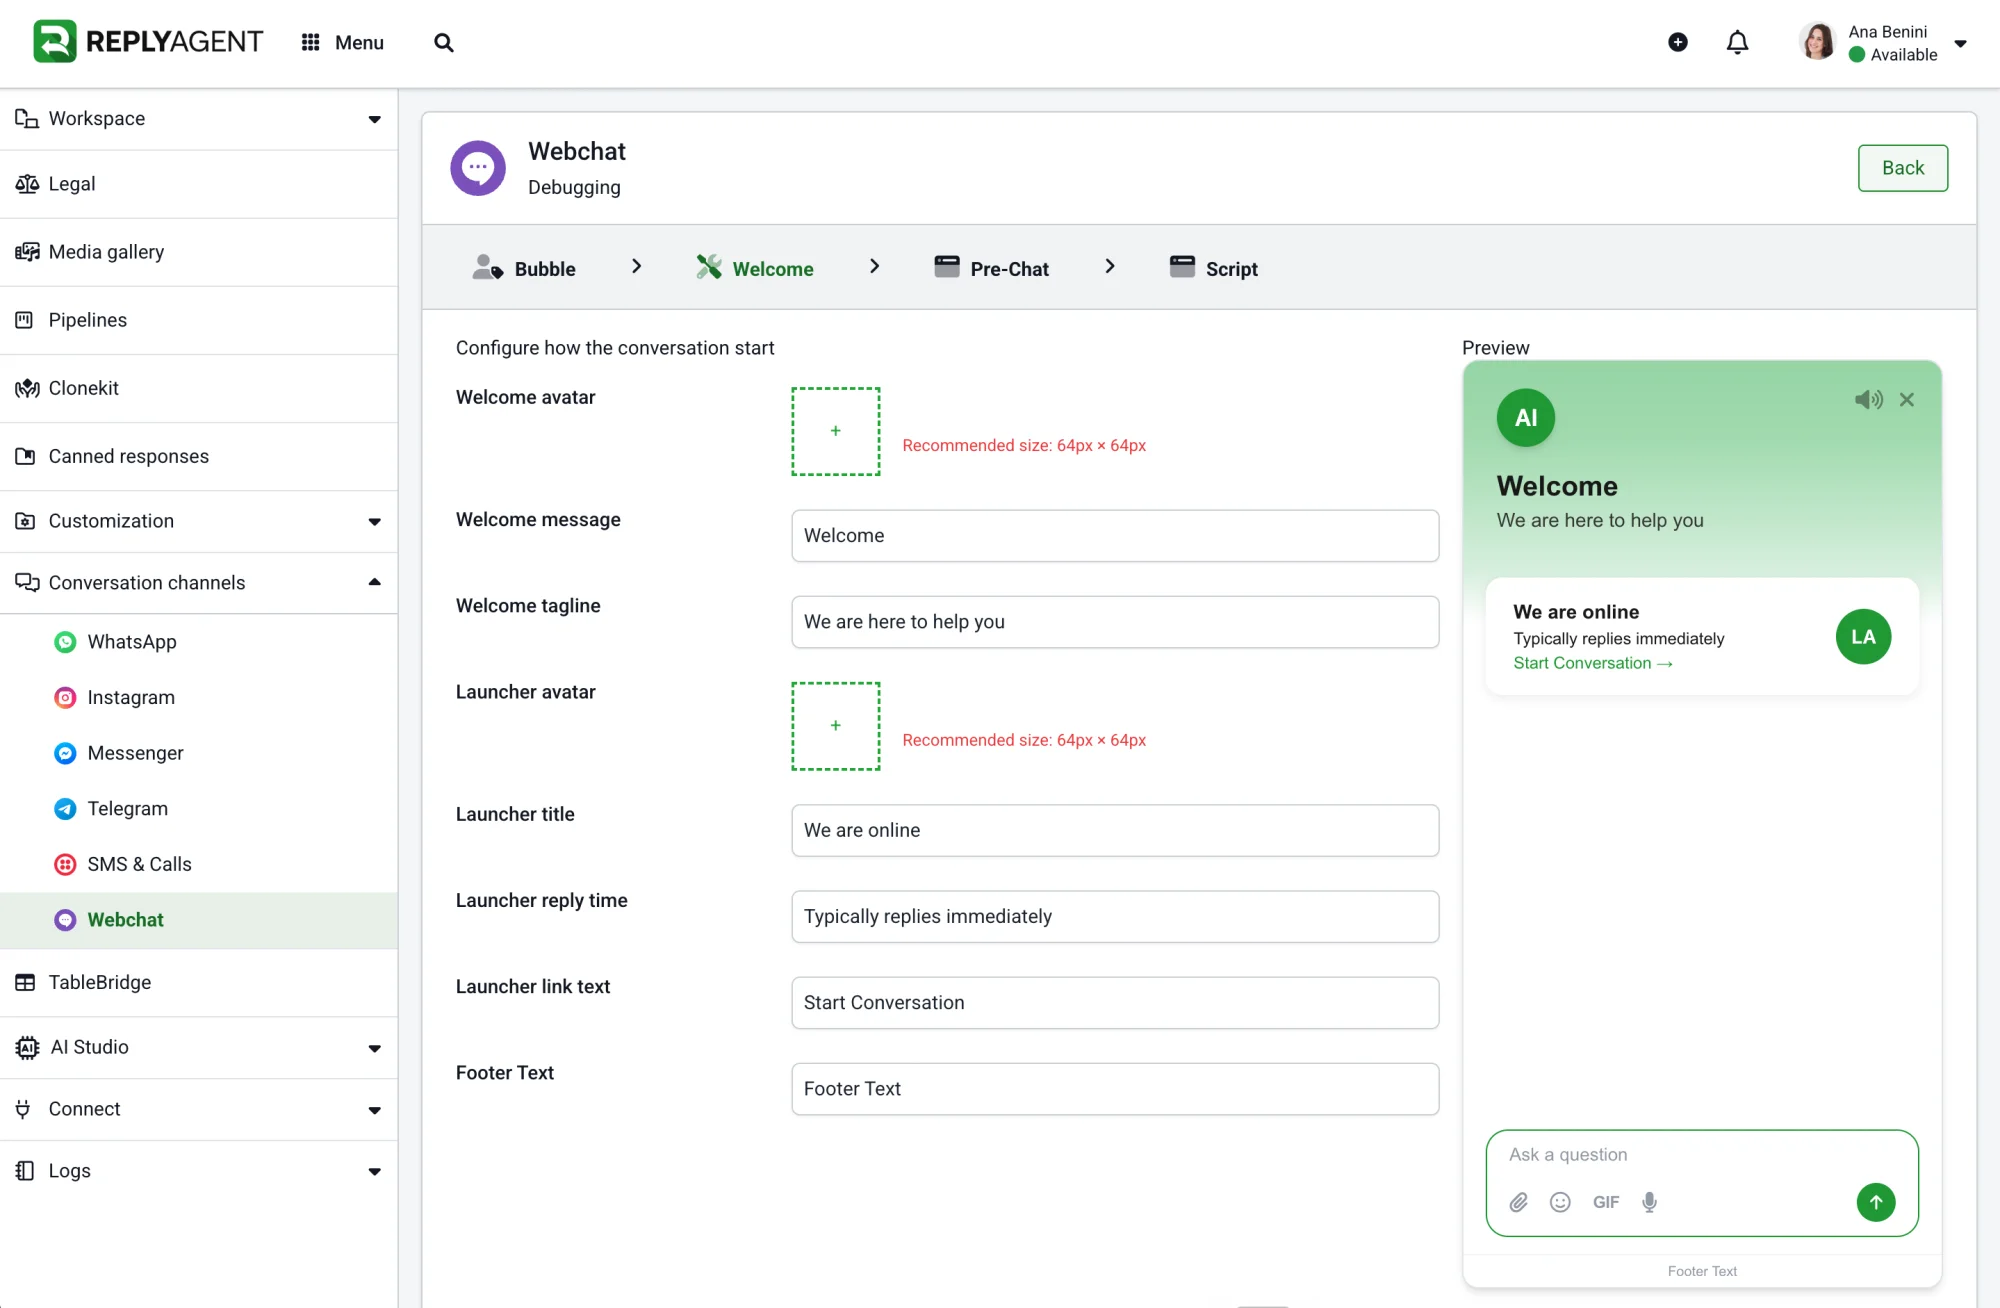Open the search magnifier
The width and height of the screenshot is (2000, 1308).
pyautogui.click(x=444, y=42)
